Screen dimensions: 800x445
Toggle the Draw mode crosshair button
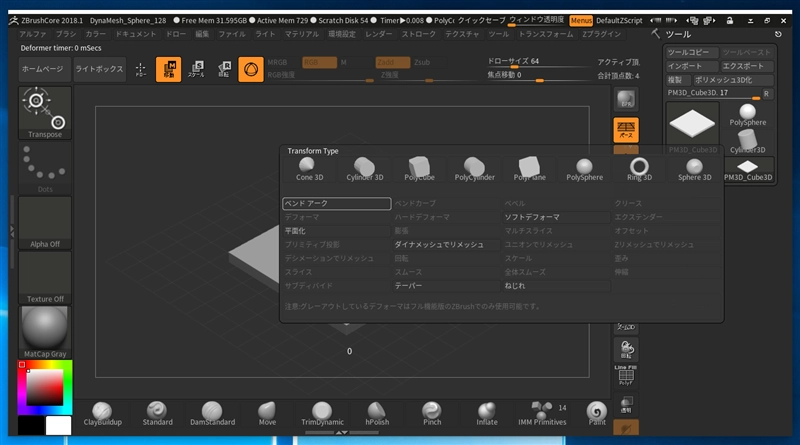tap(141, 69)
